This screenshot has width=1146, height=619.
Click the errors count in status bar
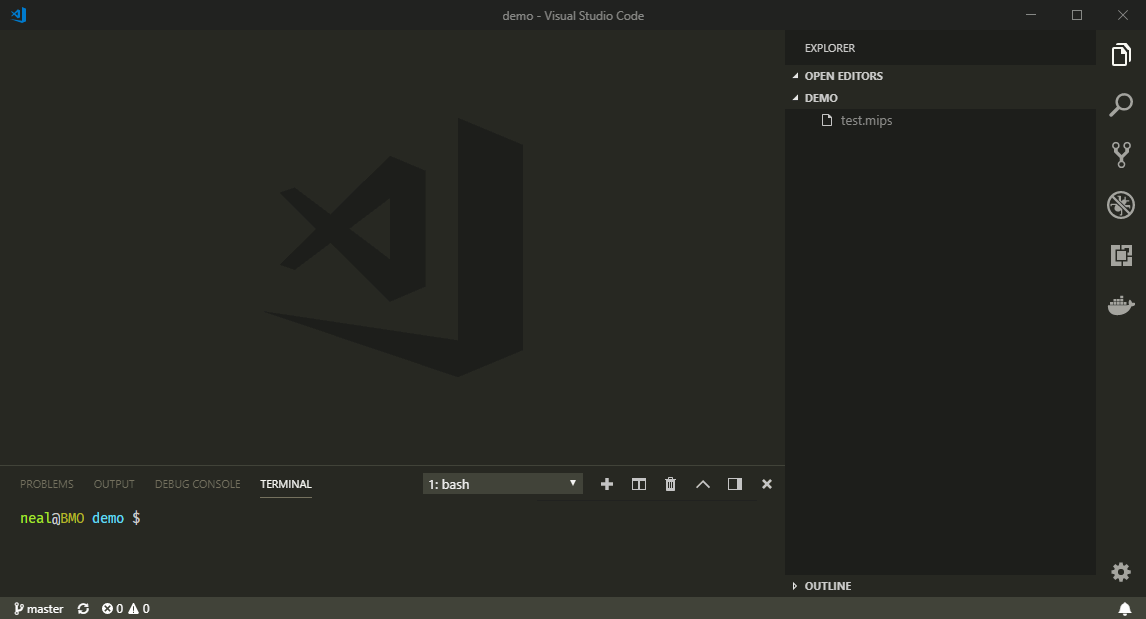[x=113, y=609]
